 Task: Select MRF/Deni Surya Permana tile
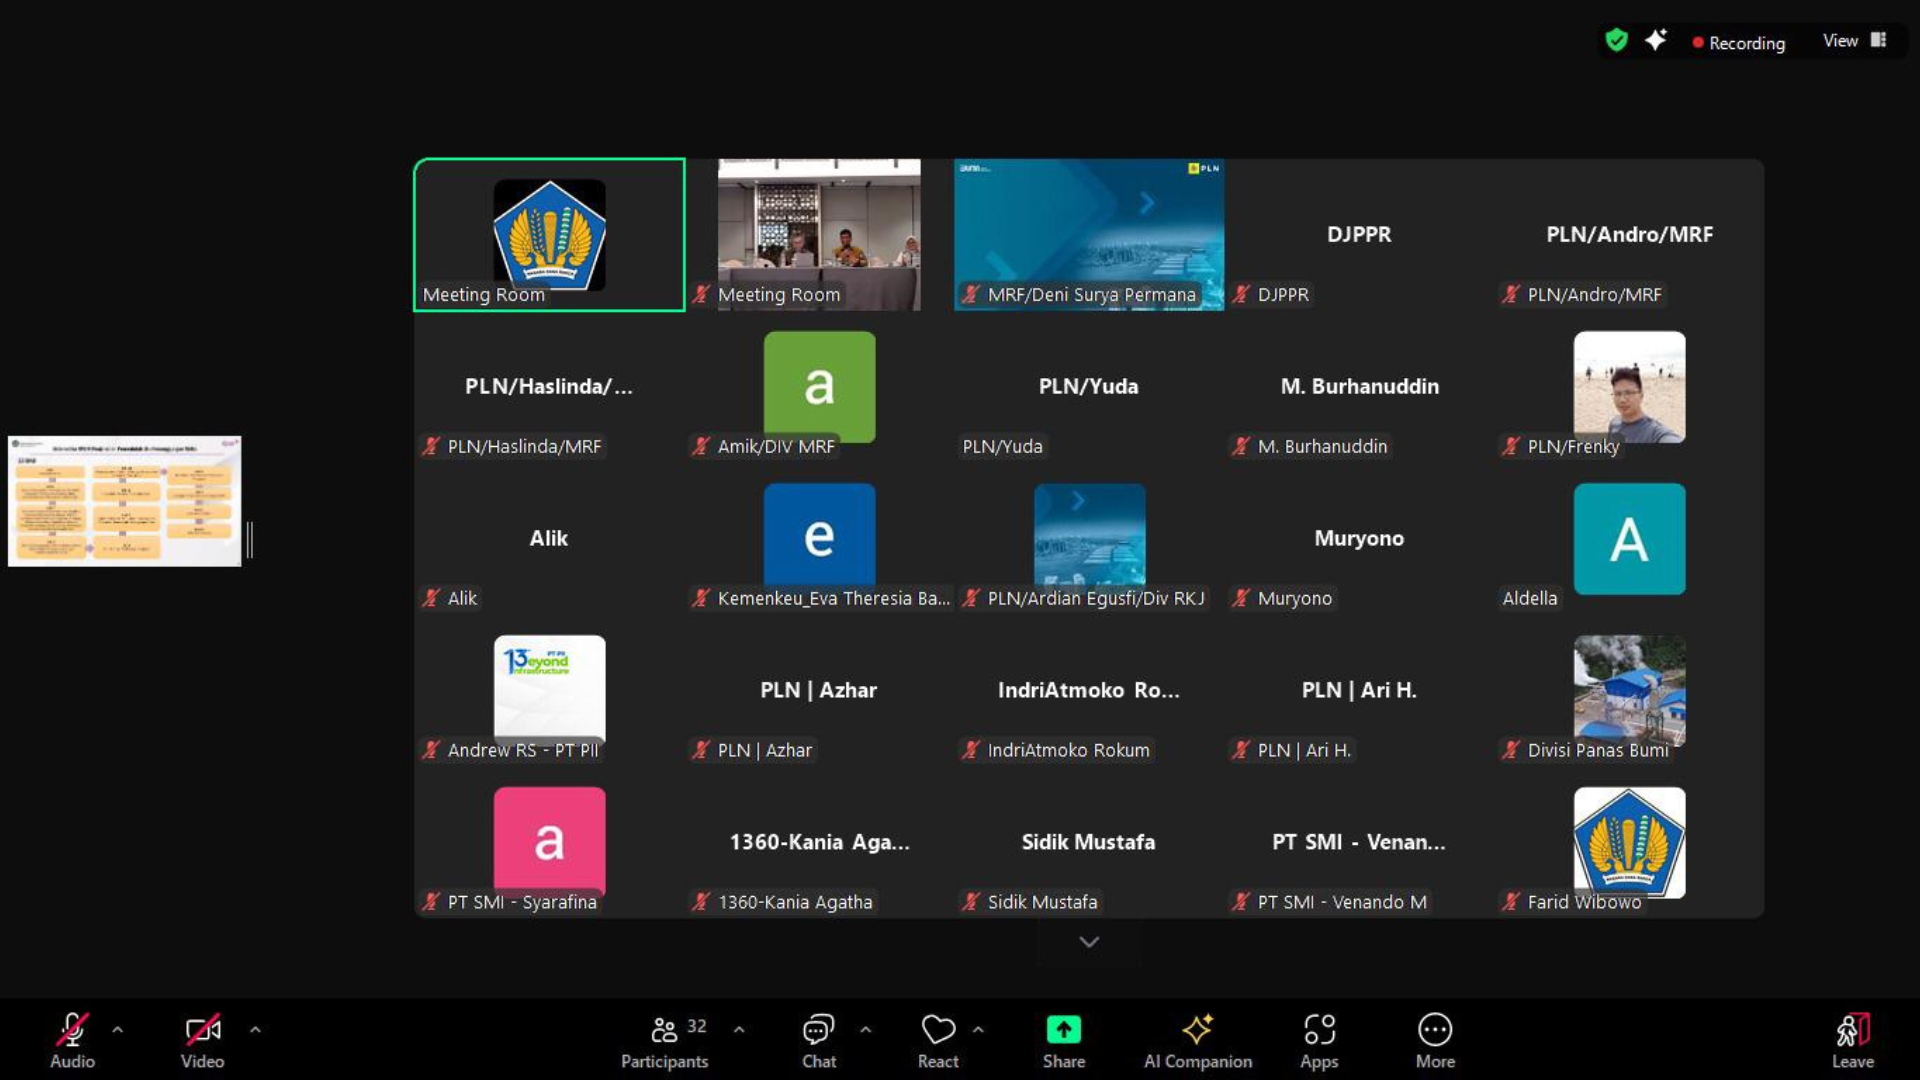click(x=1089, y=235)
